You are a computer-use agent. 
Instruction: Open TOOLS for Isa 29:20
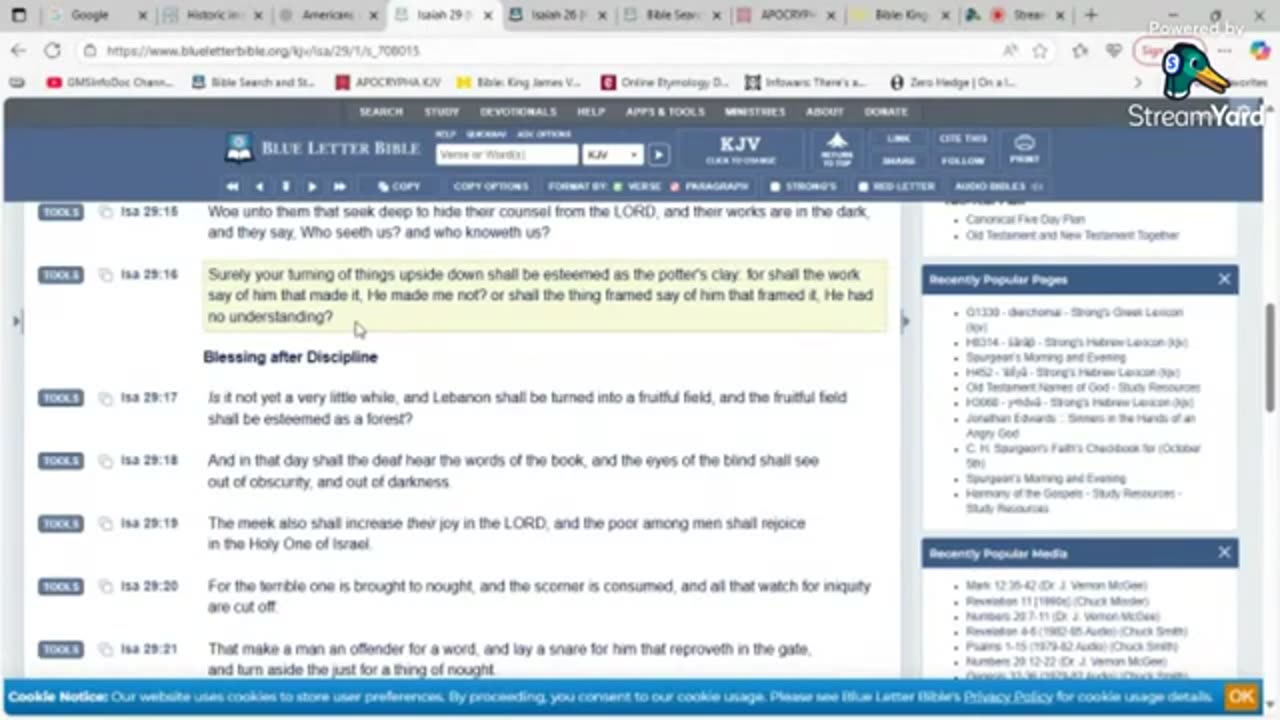point(60,587)
